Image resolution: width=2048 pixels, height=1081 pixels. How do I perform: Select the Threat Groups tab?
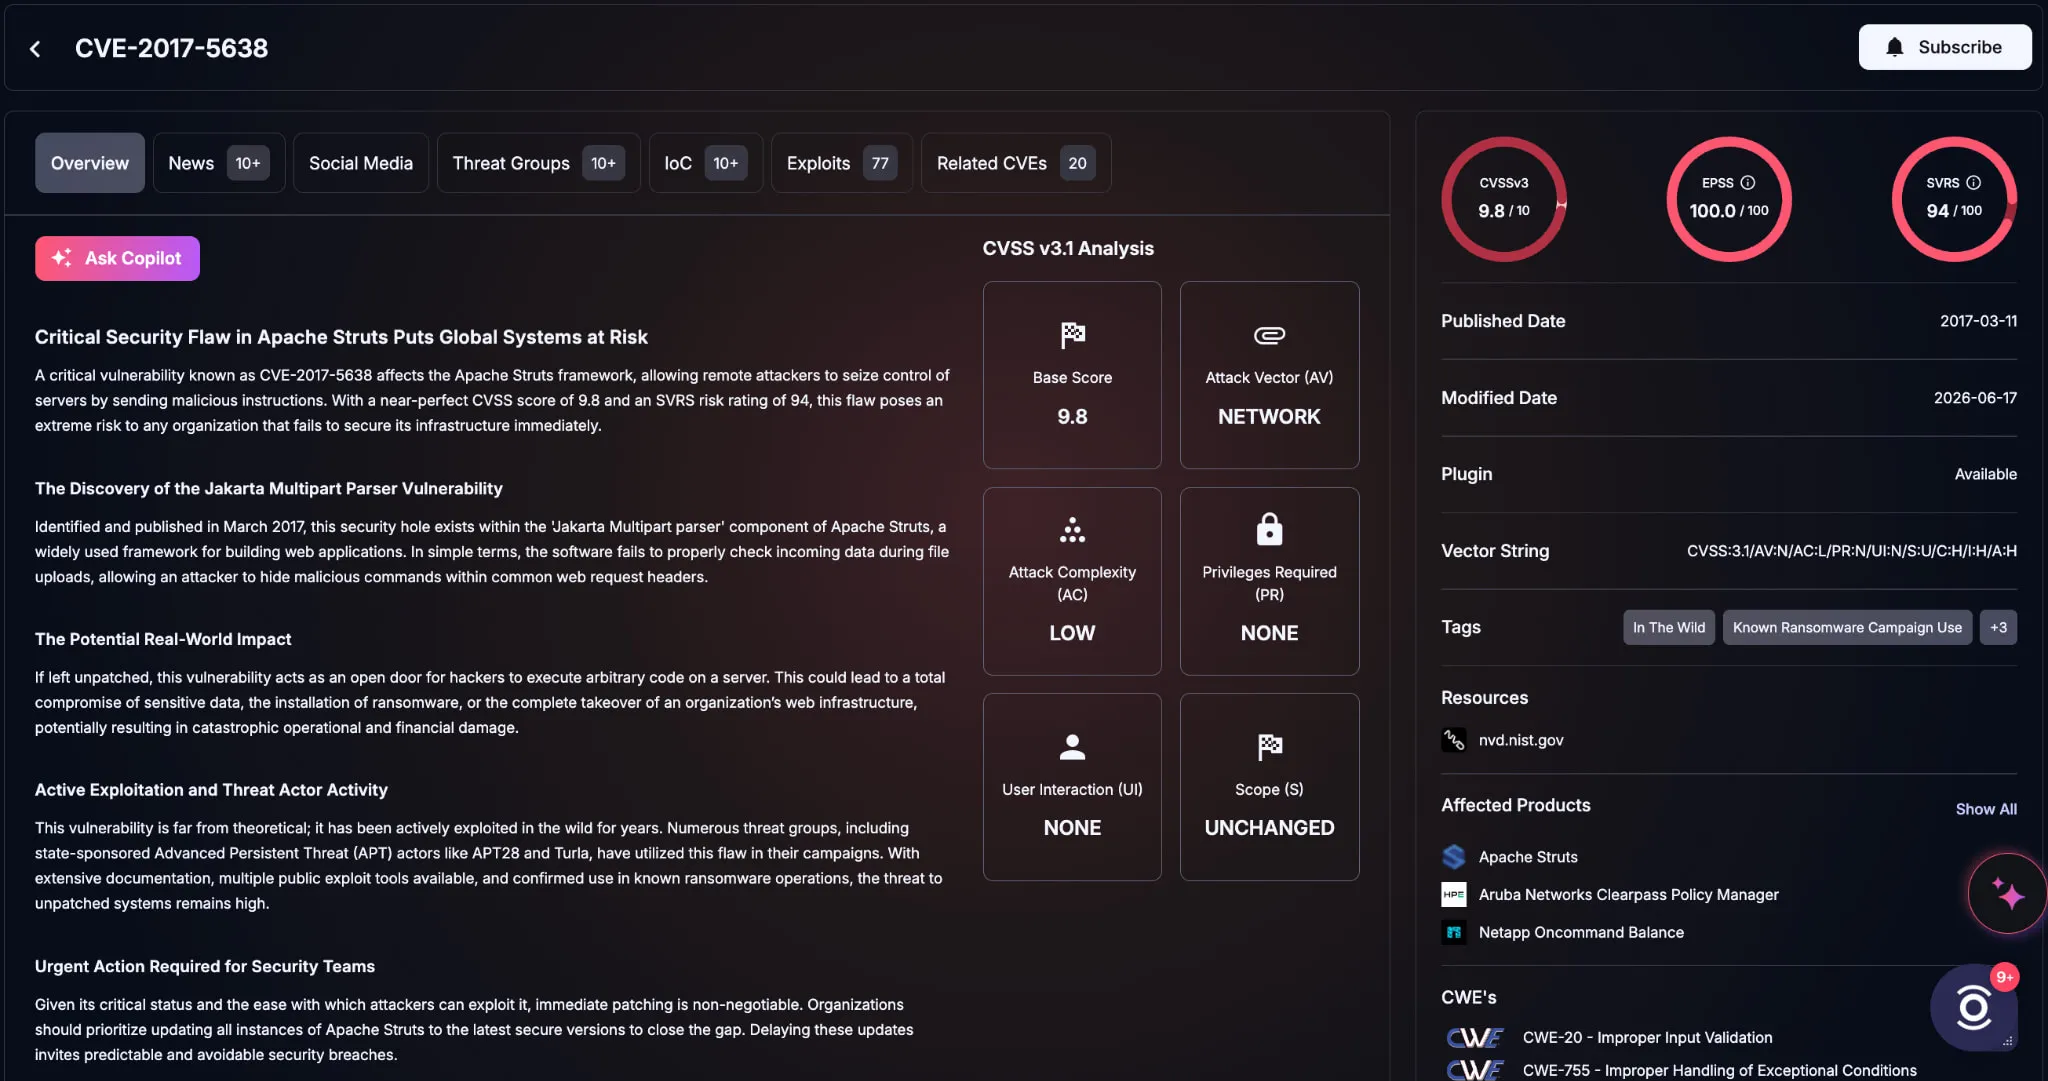(538, 163)
